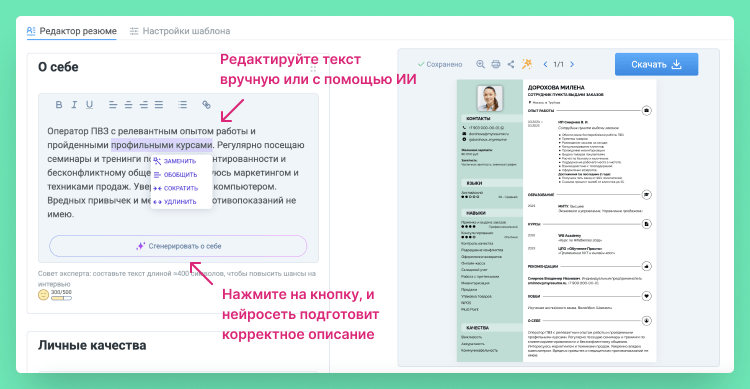Center-align the text
The height and width of the screenshot is (389, 750).
pos(128,104)
